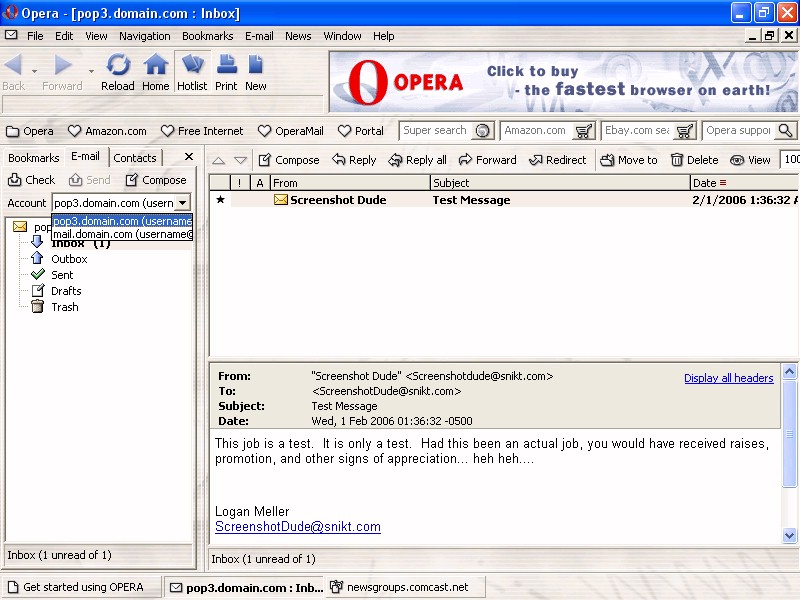The image size is (800, 600).
Task: Click the Amazon.com search cart icon
Action: [583, 131]
